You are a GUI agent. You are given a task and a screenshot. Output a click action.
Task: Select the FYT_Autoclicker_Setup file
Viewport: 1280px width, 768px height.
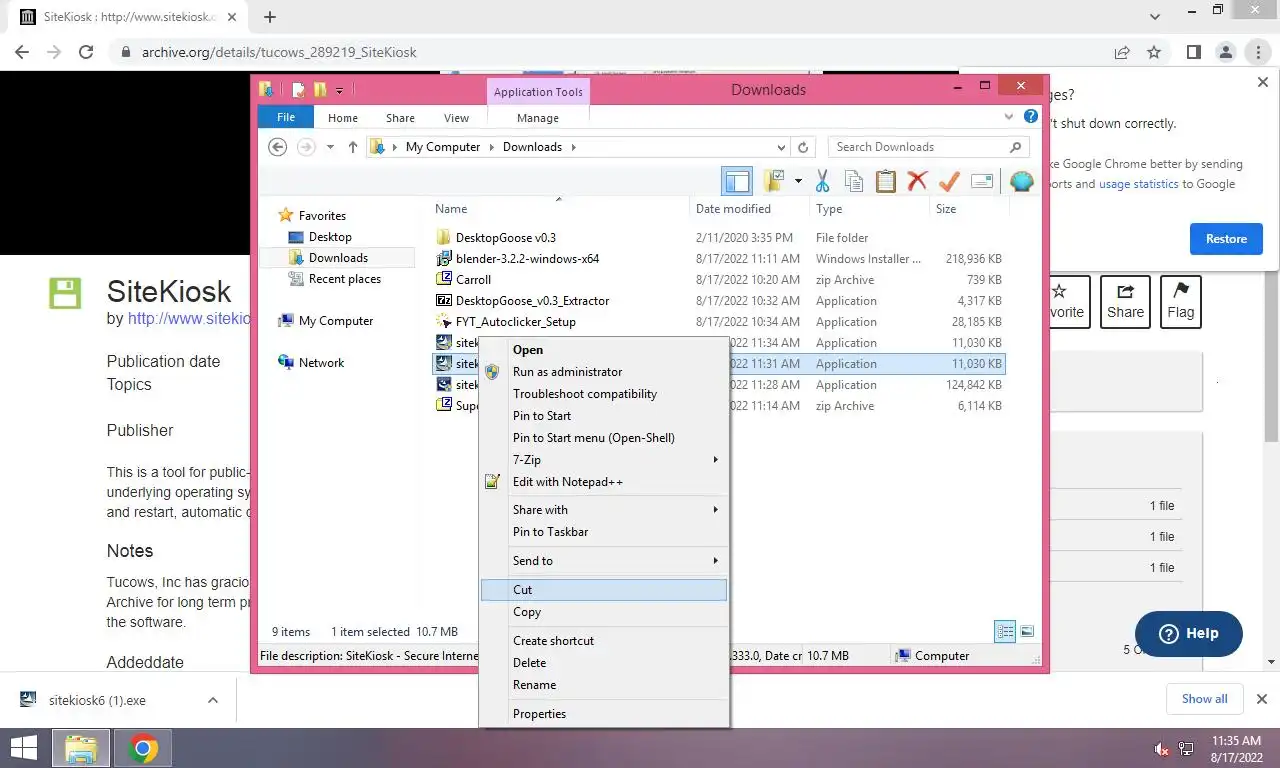click(516, 322)
